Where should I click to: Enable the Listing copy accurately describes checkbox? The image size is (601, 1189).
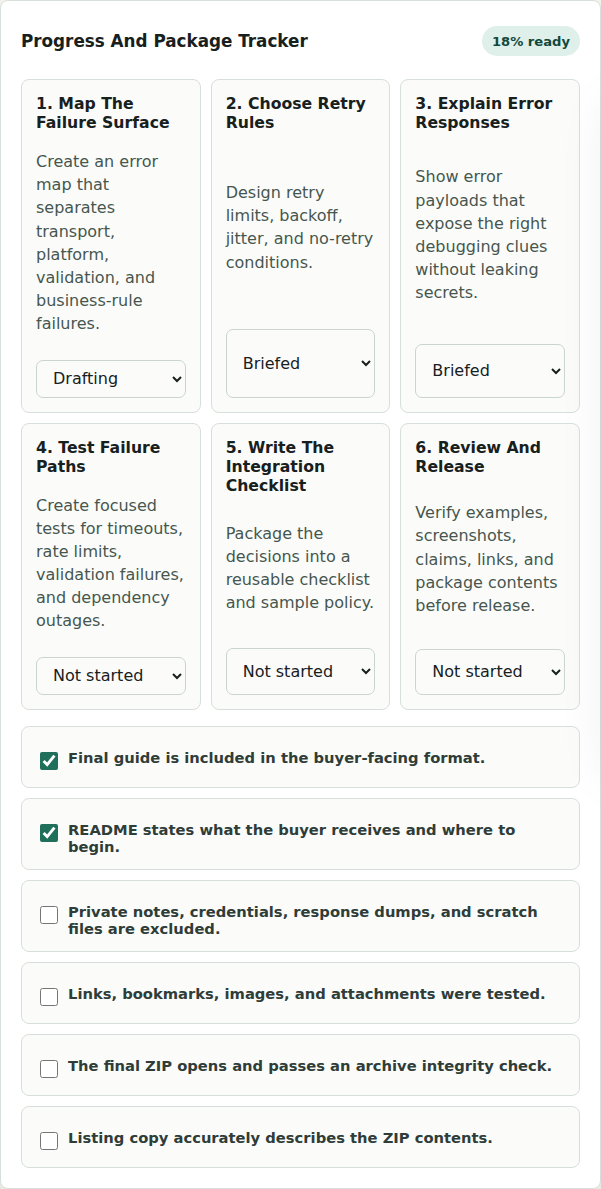(49, 1140)
